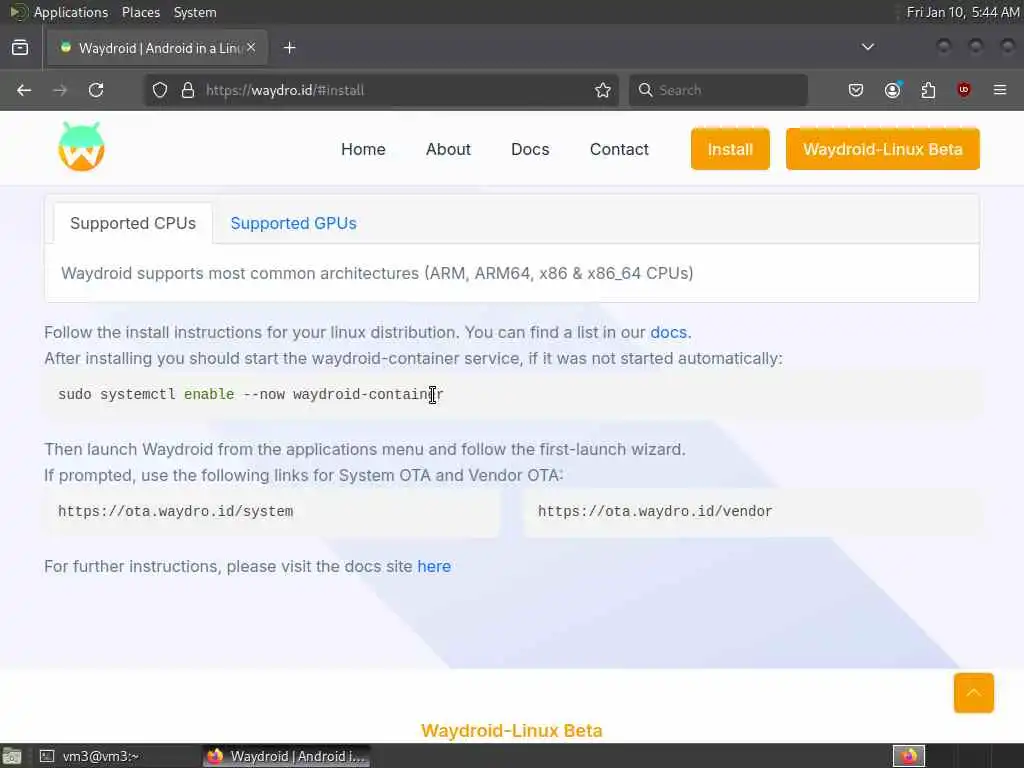Open the About nav link
This screenshot has height=768, width=1024.
coord(448,150)
